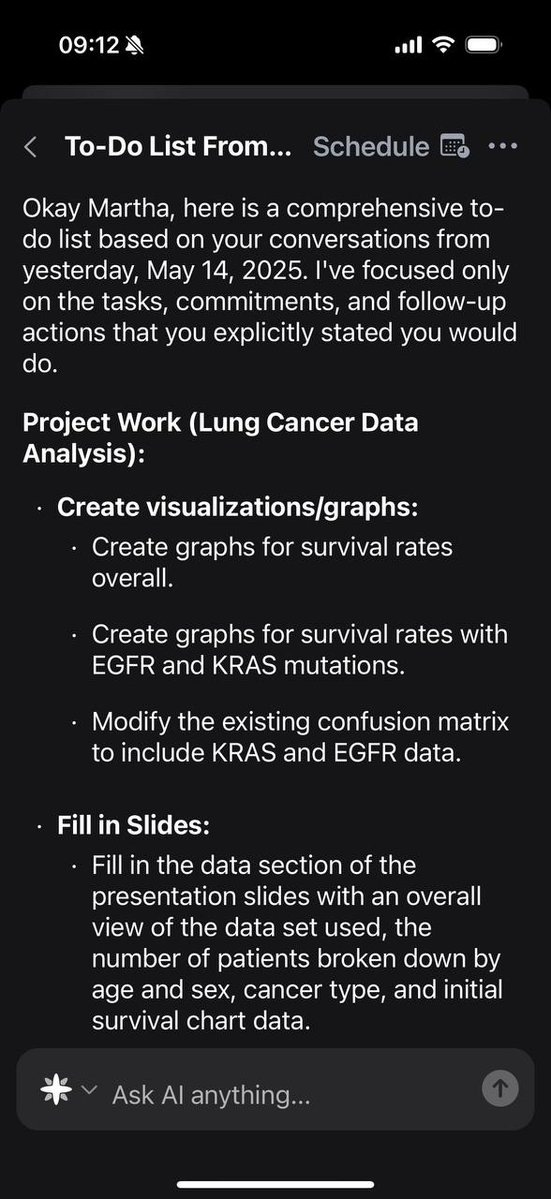Viewport: 551px width, 1199px height.
Task: Tap the Schedule label
Action: (371, 146)
